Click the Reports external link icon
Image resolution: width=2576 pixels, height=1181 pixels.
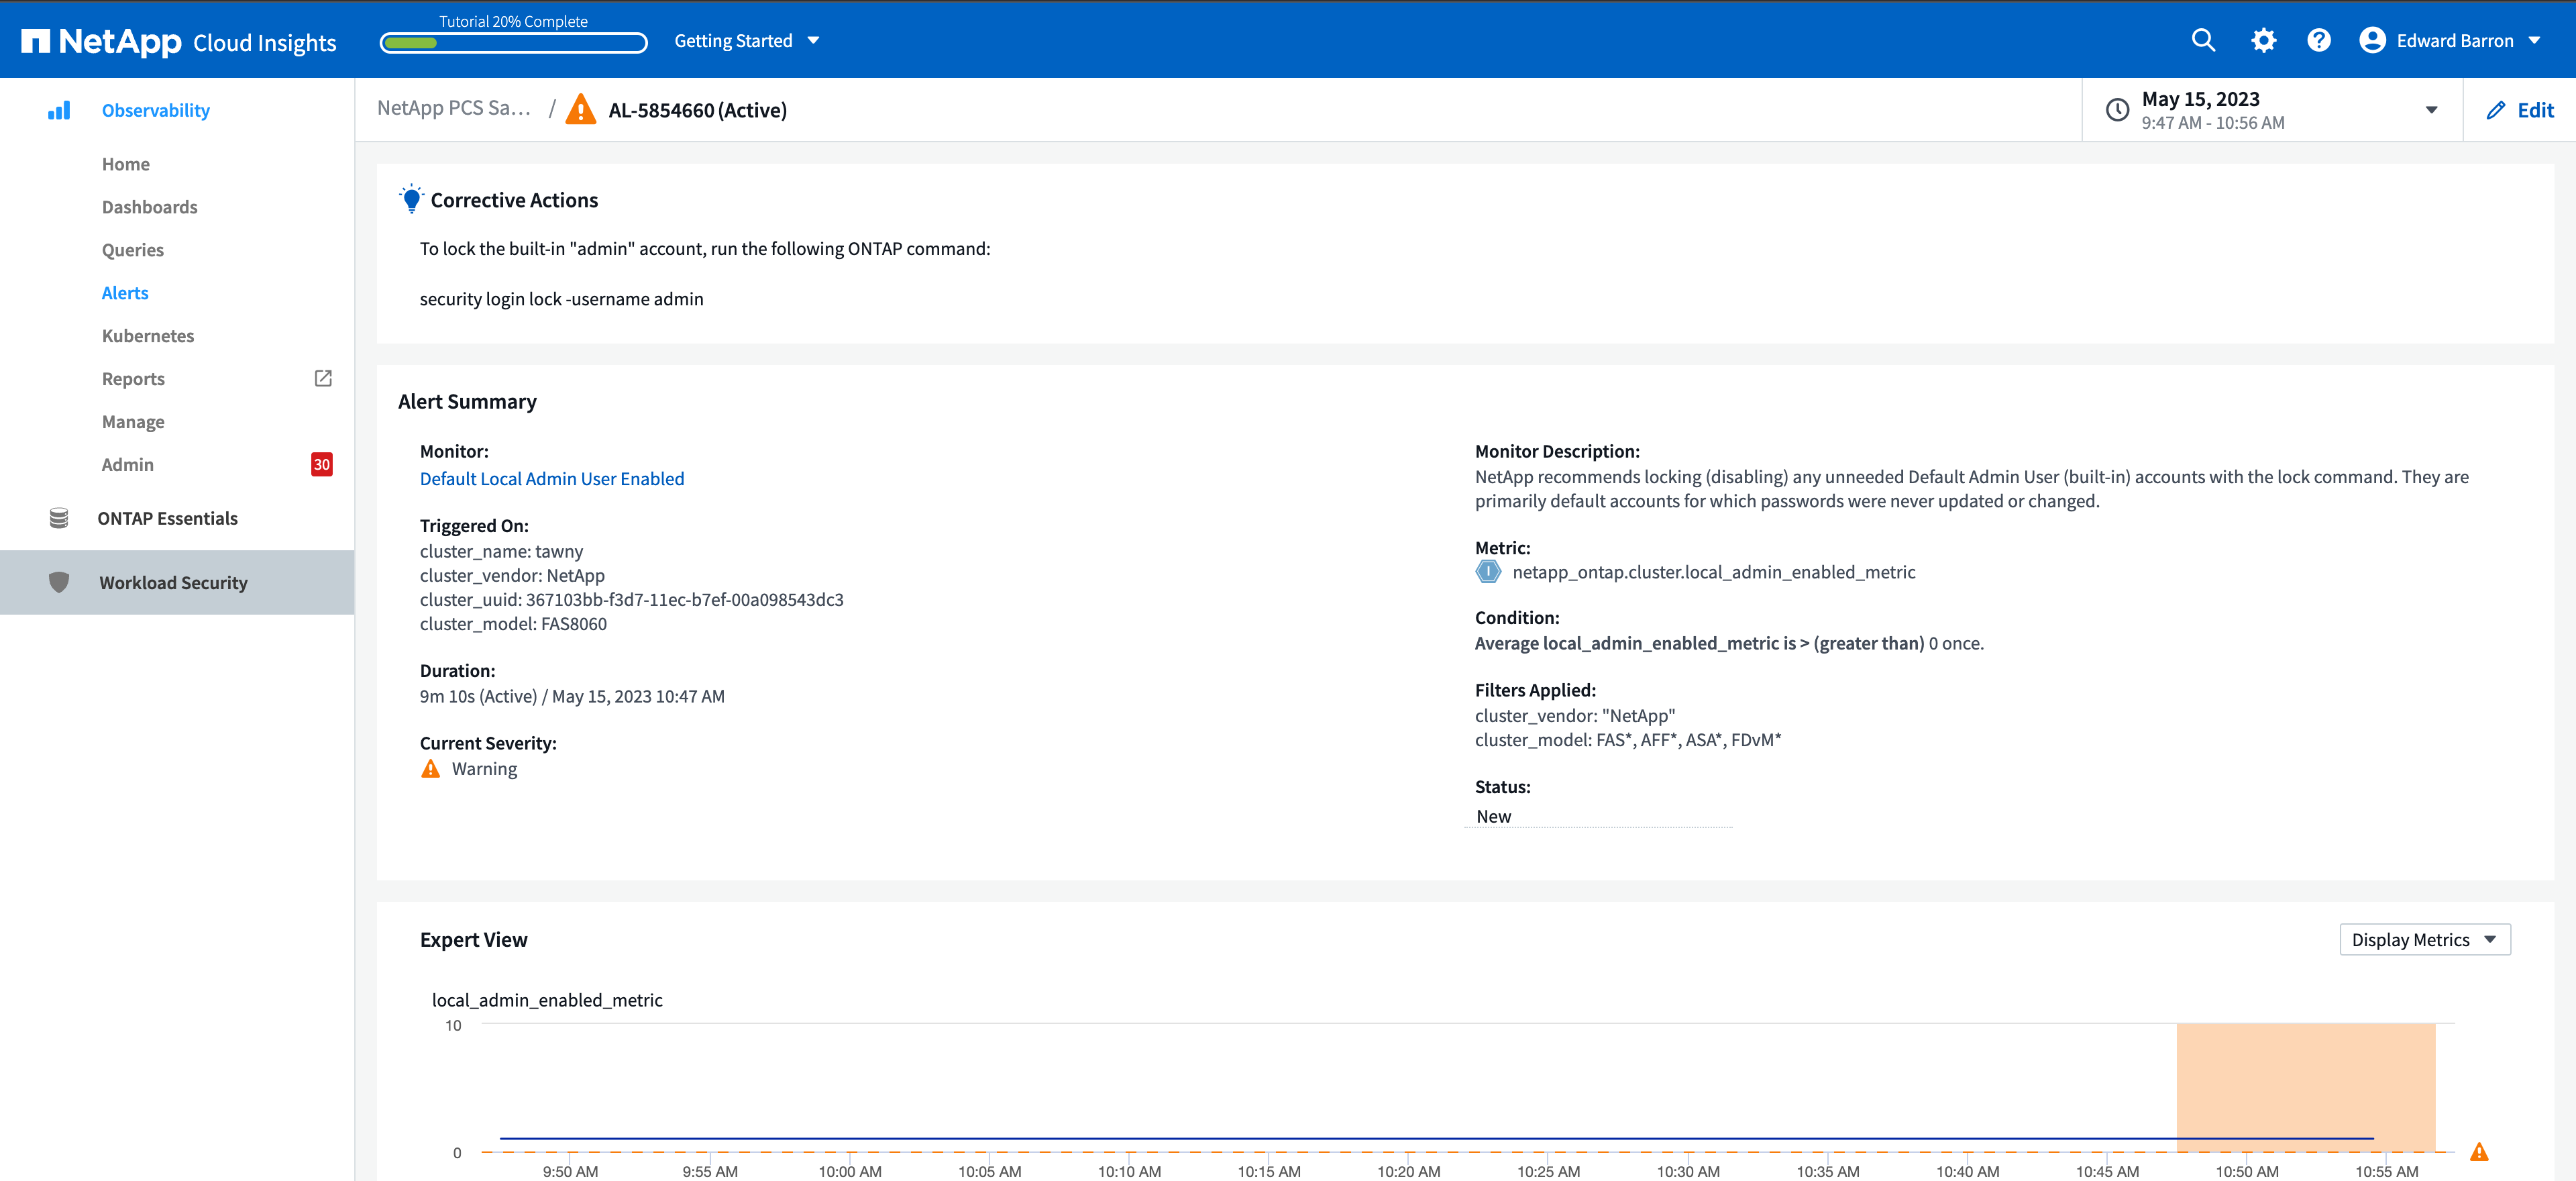click(x=323, y=378)
